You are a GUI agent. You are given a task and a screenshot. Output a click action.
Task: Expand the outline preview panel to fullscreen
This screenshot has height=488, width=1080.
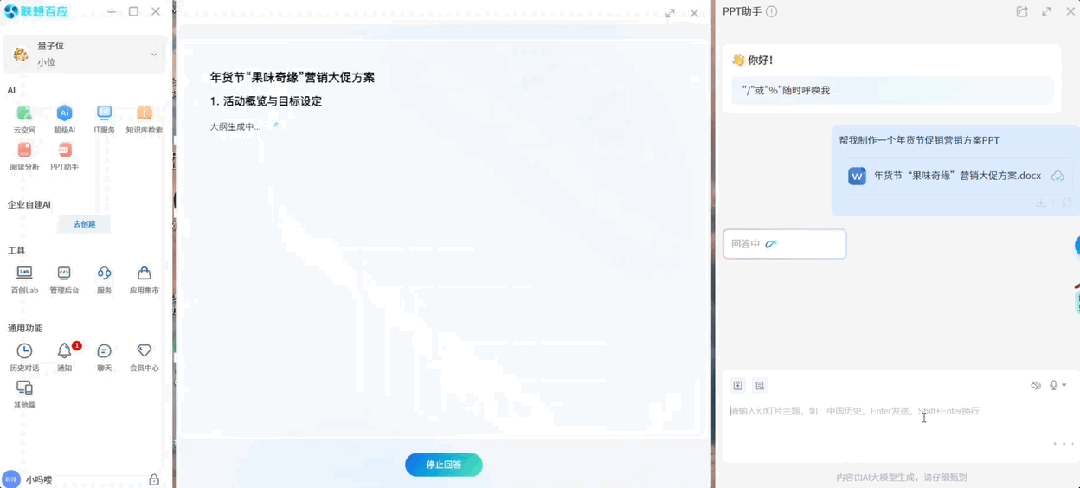tap(670, 13)
